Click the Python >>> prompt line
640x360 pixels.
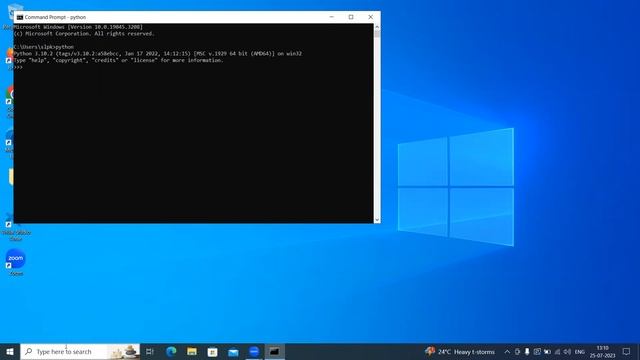18,67
